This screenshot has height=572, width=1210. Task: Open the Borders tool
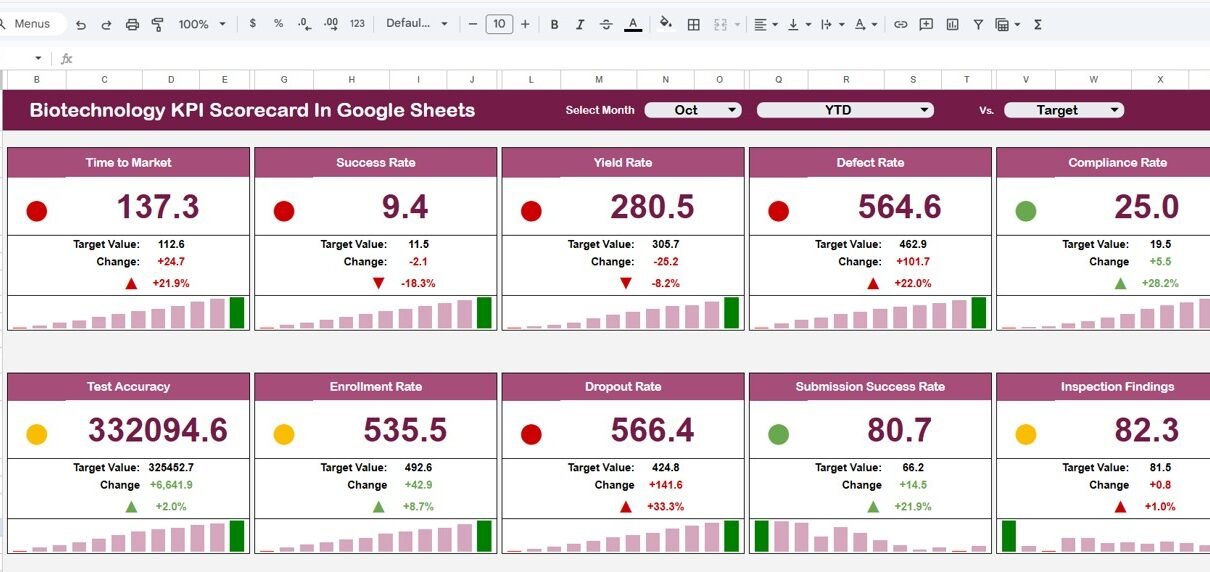(x=693, y=24)
